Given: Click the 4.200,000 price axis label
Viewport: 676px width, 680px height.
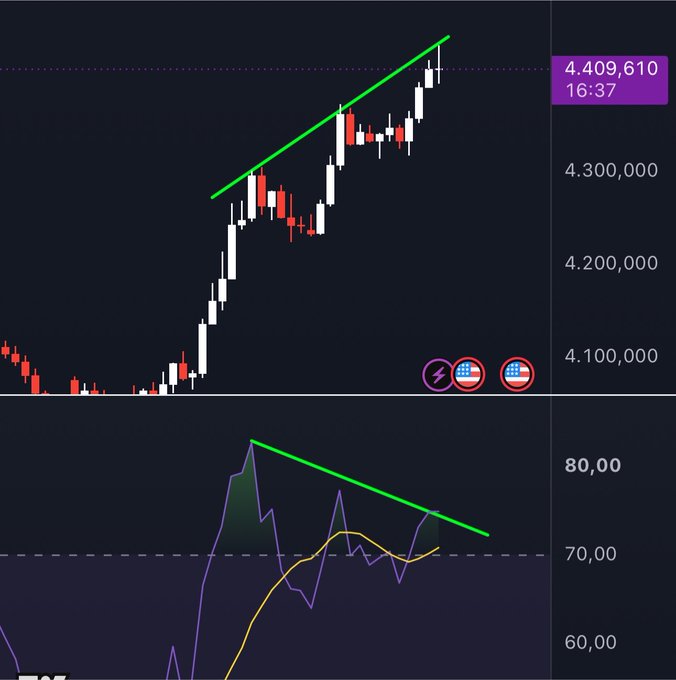Looking at the screenshot, I should point(611,263).
